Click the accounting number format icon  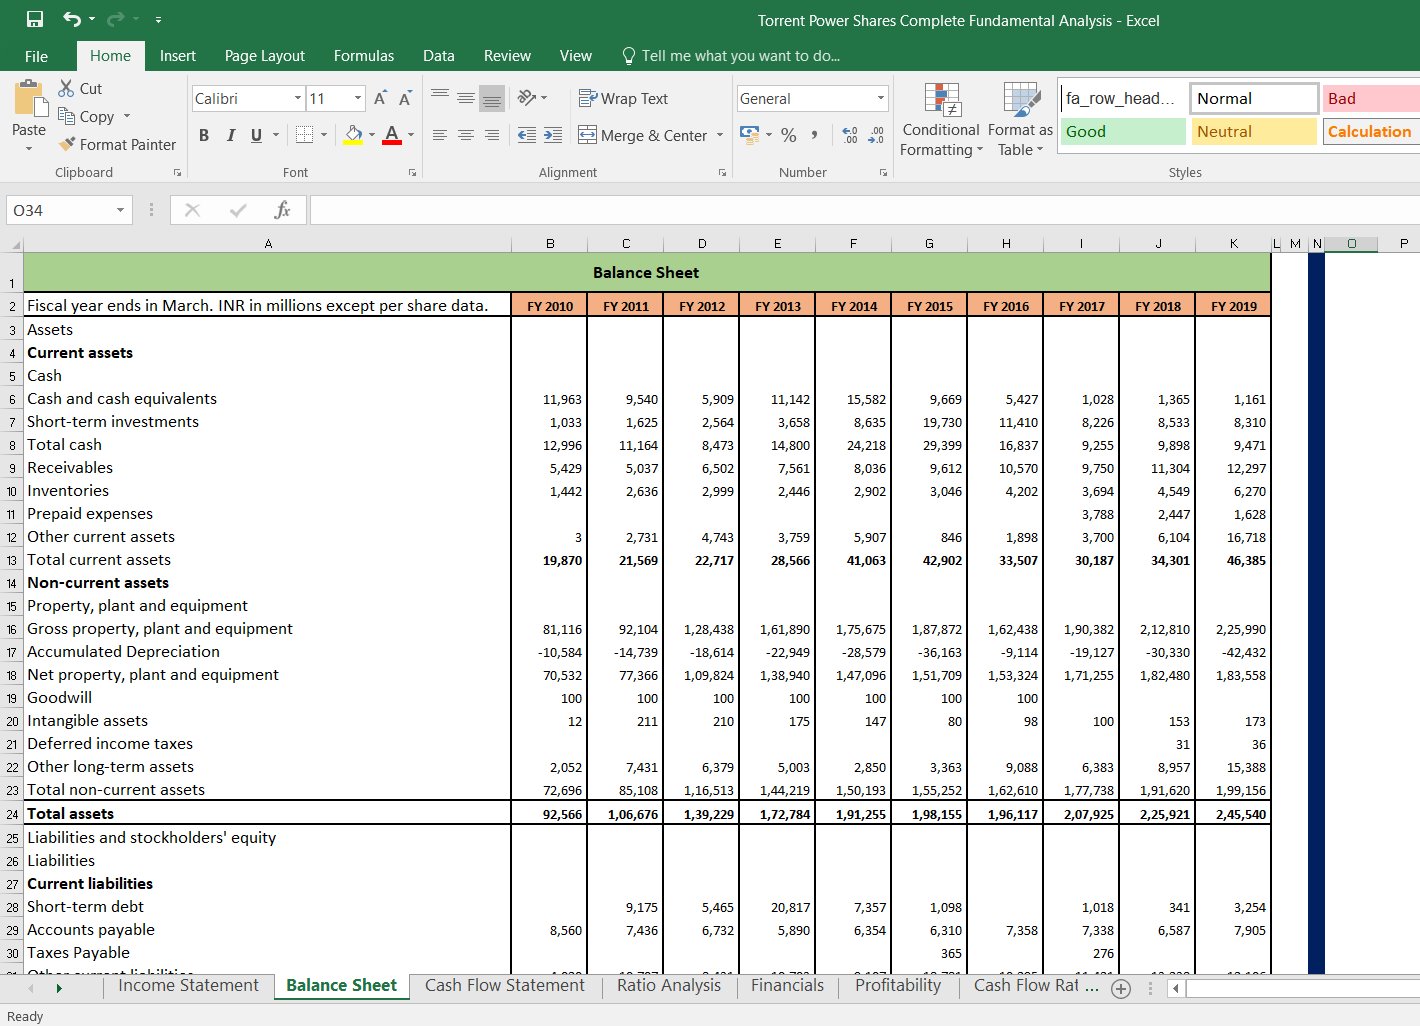749,134
